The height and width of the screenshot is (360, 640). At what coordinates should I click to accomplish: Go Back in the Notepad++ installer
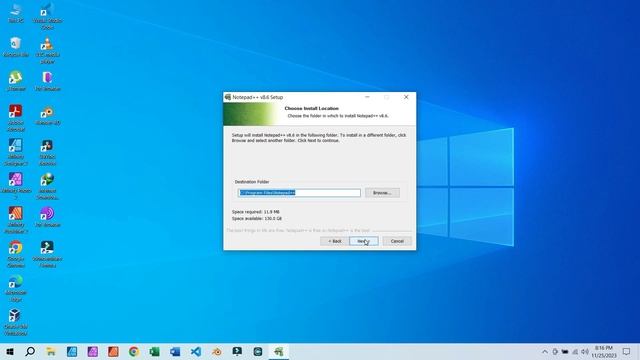click(334, 241)
